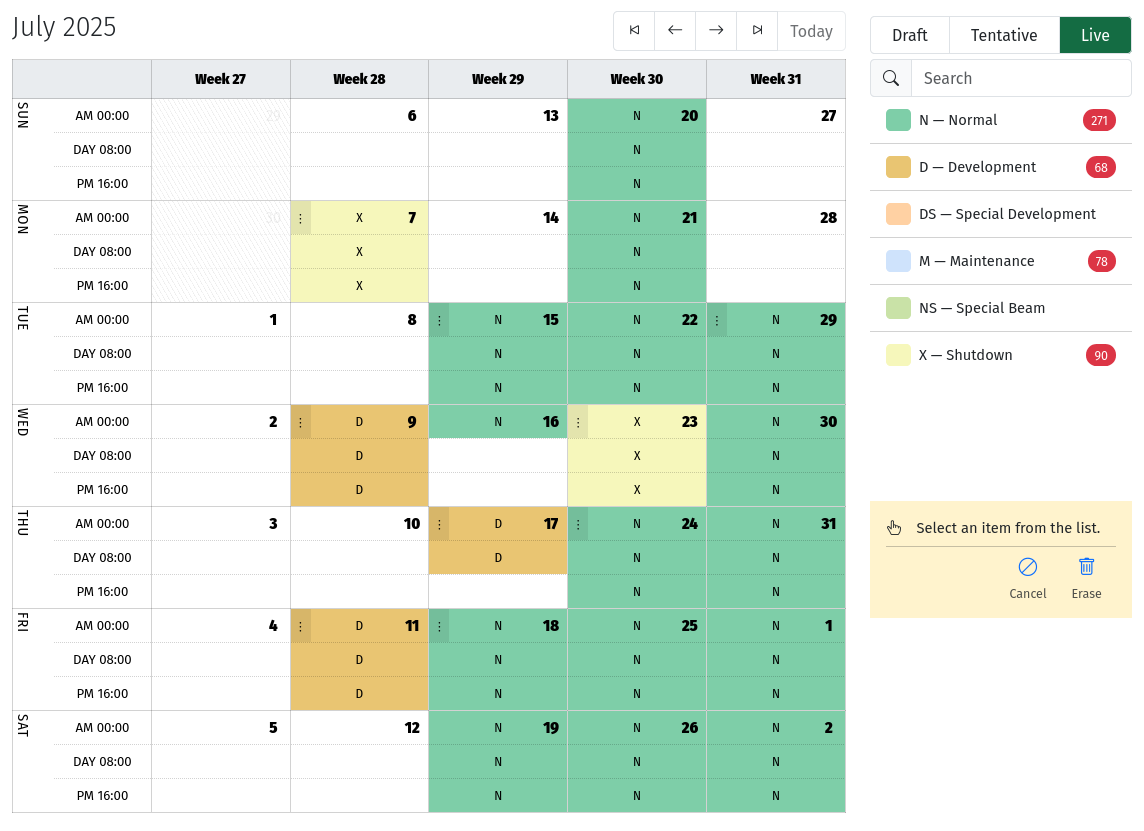Select N — Normal green swatch
Viewport: 1144px width, 831px height.
(898, 120)
